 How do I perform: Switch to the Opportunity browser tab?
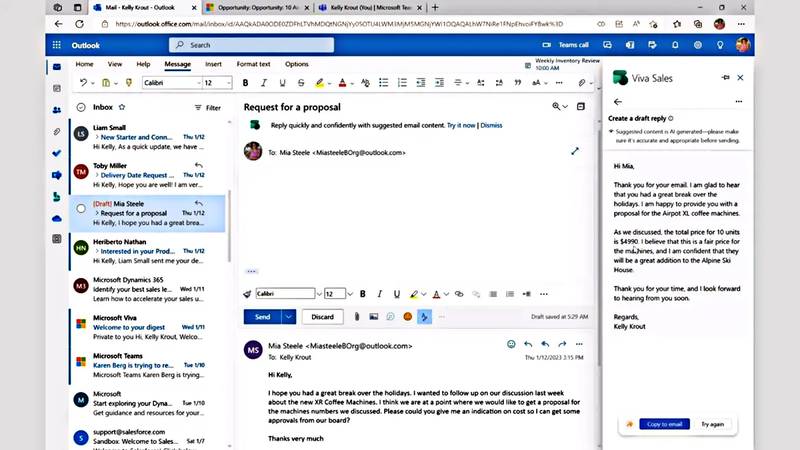tap(258, 8)
